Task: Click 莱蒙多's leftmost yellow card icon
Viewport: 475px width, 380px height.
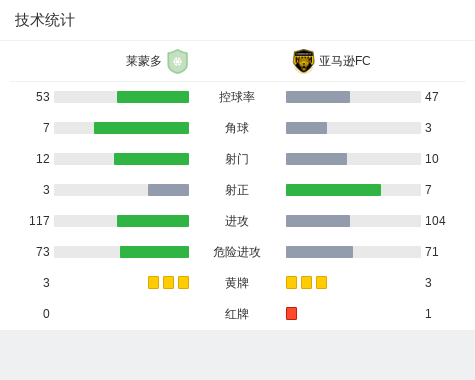Action: click(x=153, y=282)
